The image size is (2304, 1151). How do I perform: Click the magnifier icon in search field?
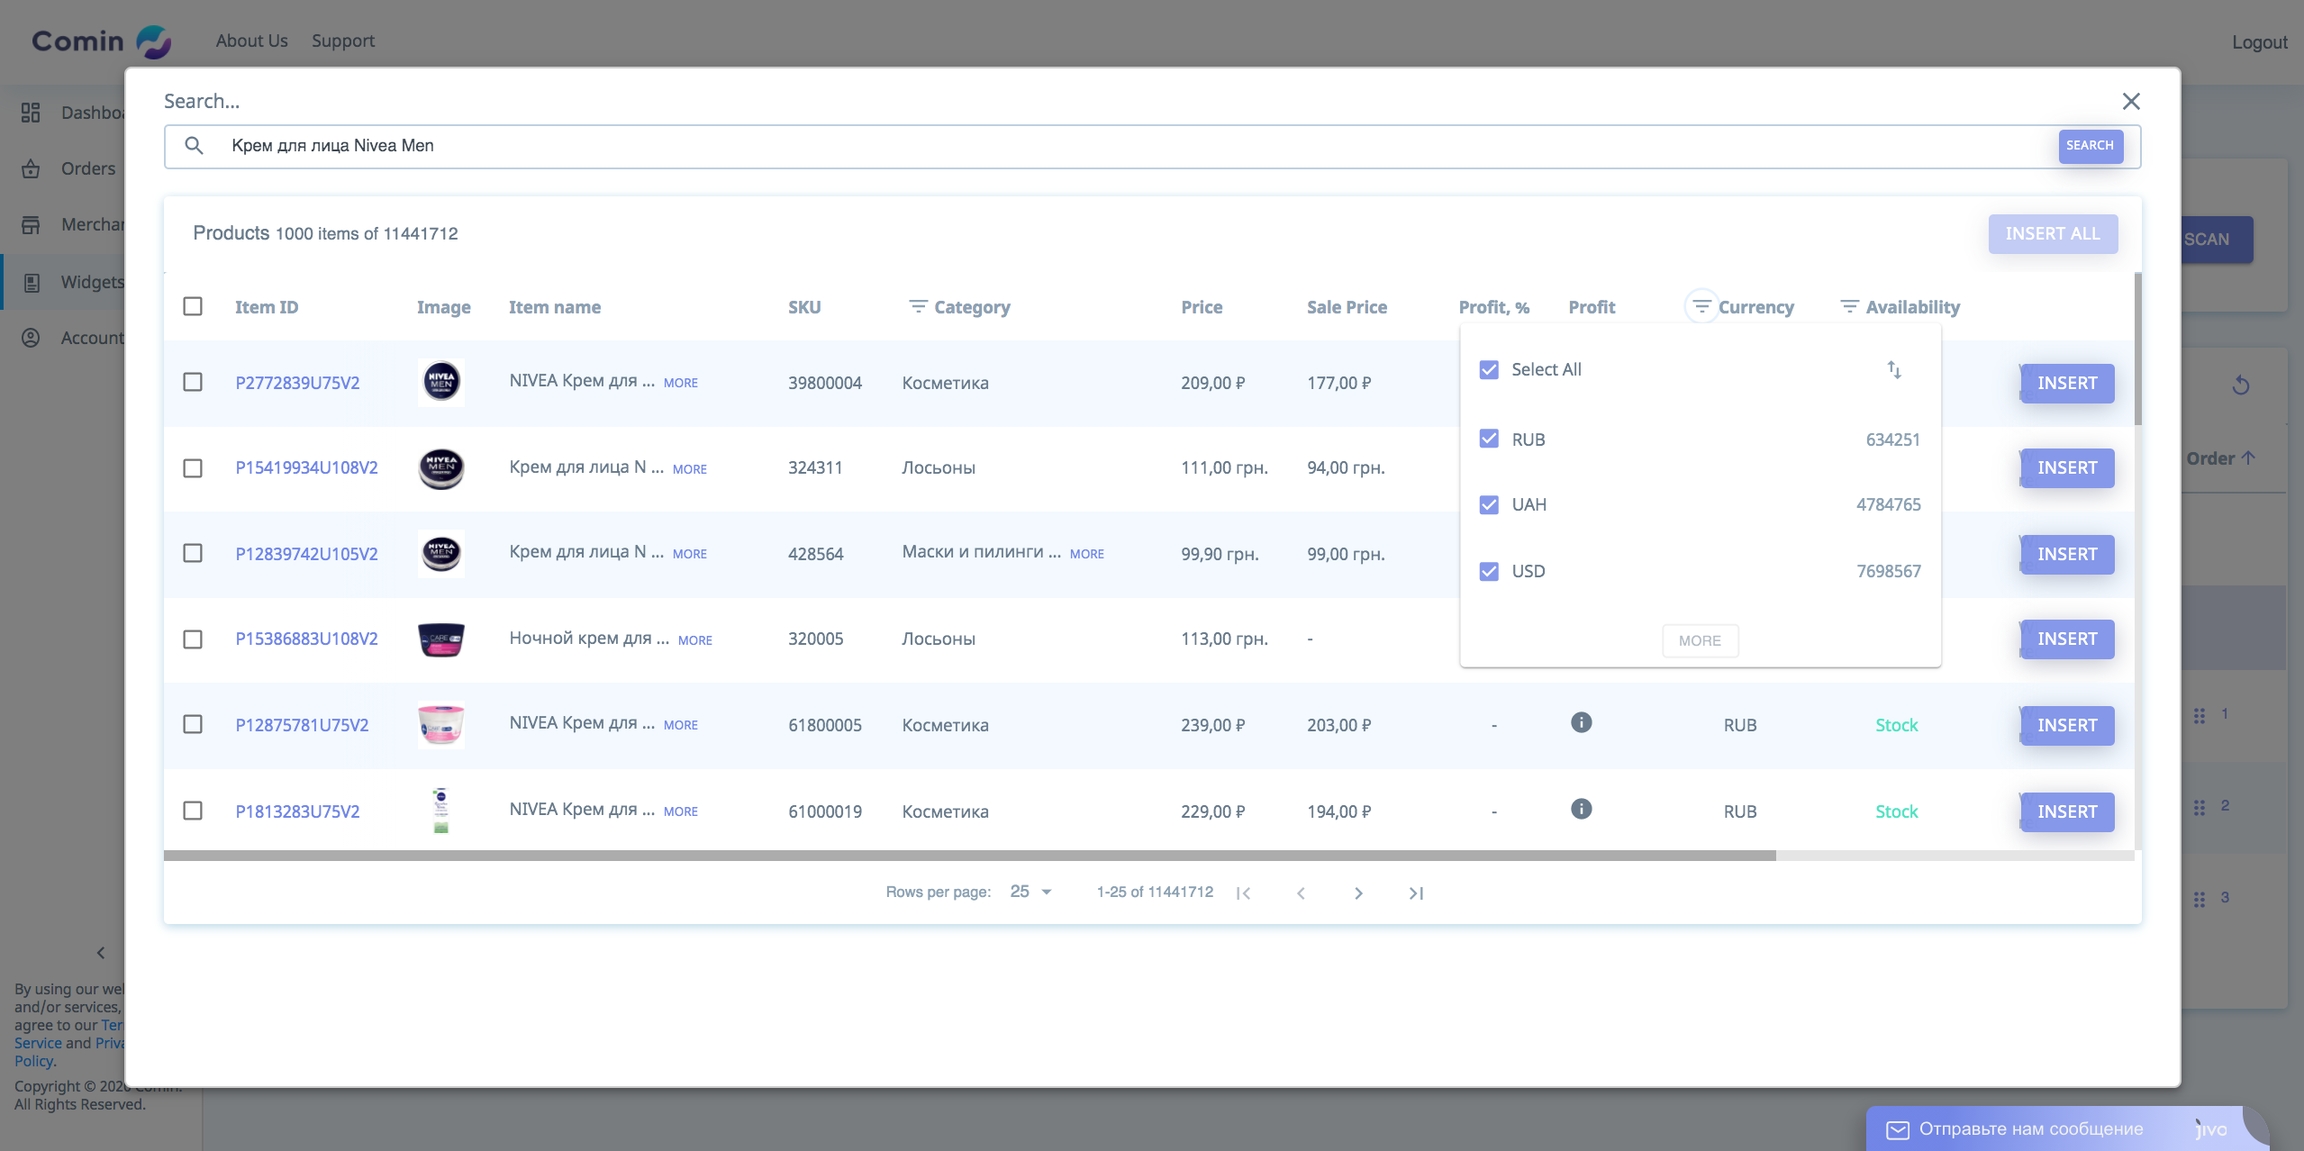coord(194,146)
